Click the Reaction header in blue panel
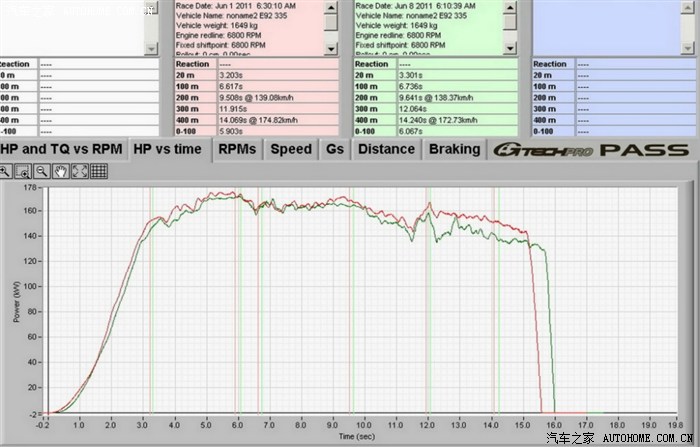This screenshot has height=447, width=700. point(550,64)
